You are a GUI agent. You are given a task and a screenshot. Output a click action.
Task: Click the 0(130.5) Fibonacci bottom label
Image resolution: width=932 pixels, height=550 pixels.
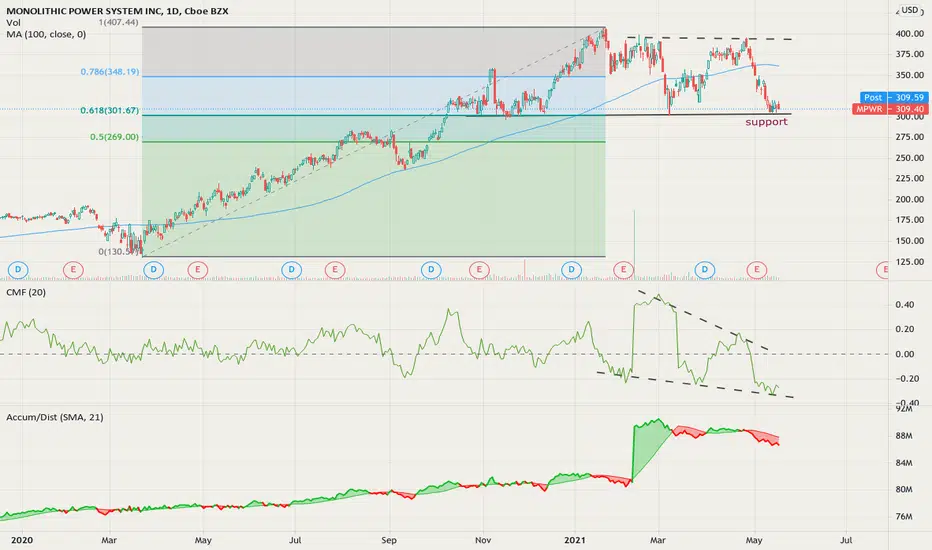tap(119, 252)
